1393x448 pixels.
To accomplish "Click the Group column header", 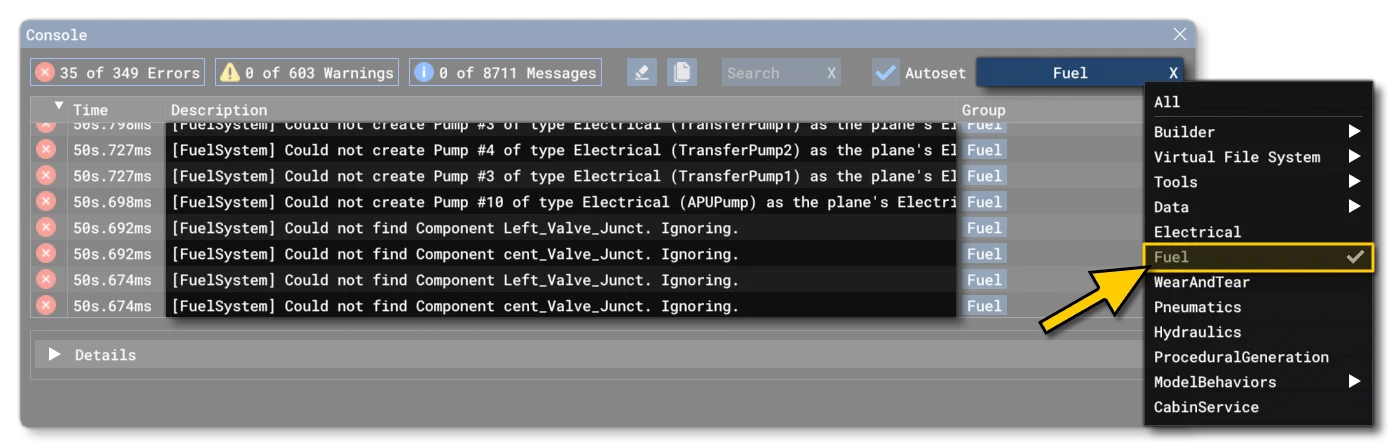I will coord(984,110).
